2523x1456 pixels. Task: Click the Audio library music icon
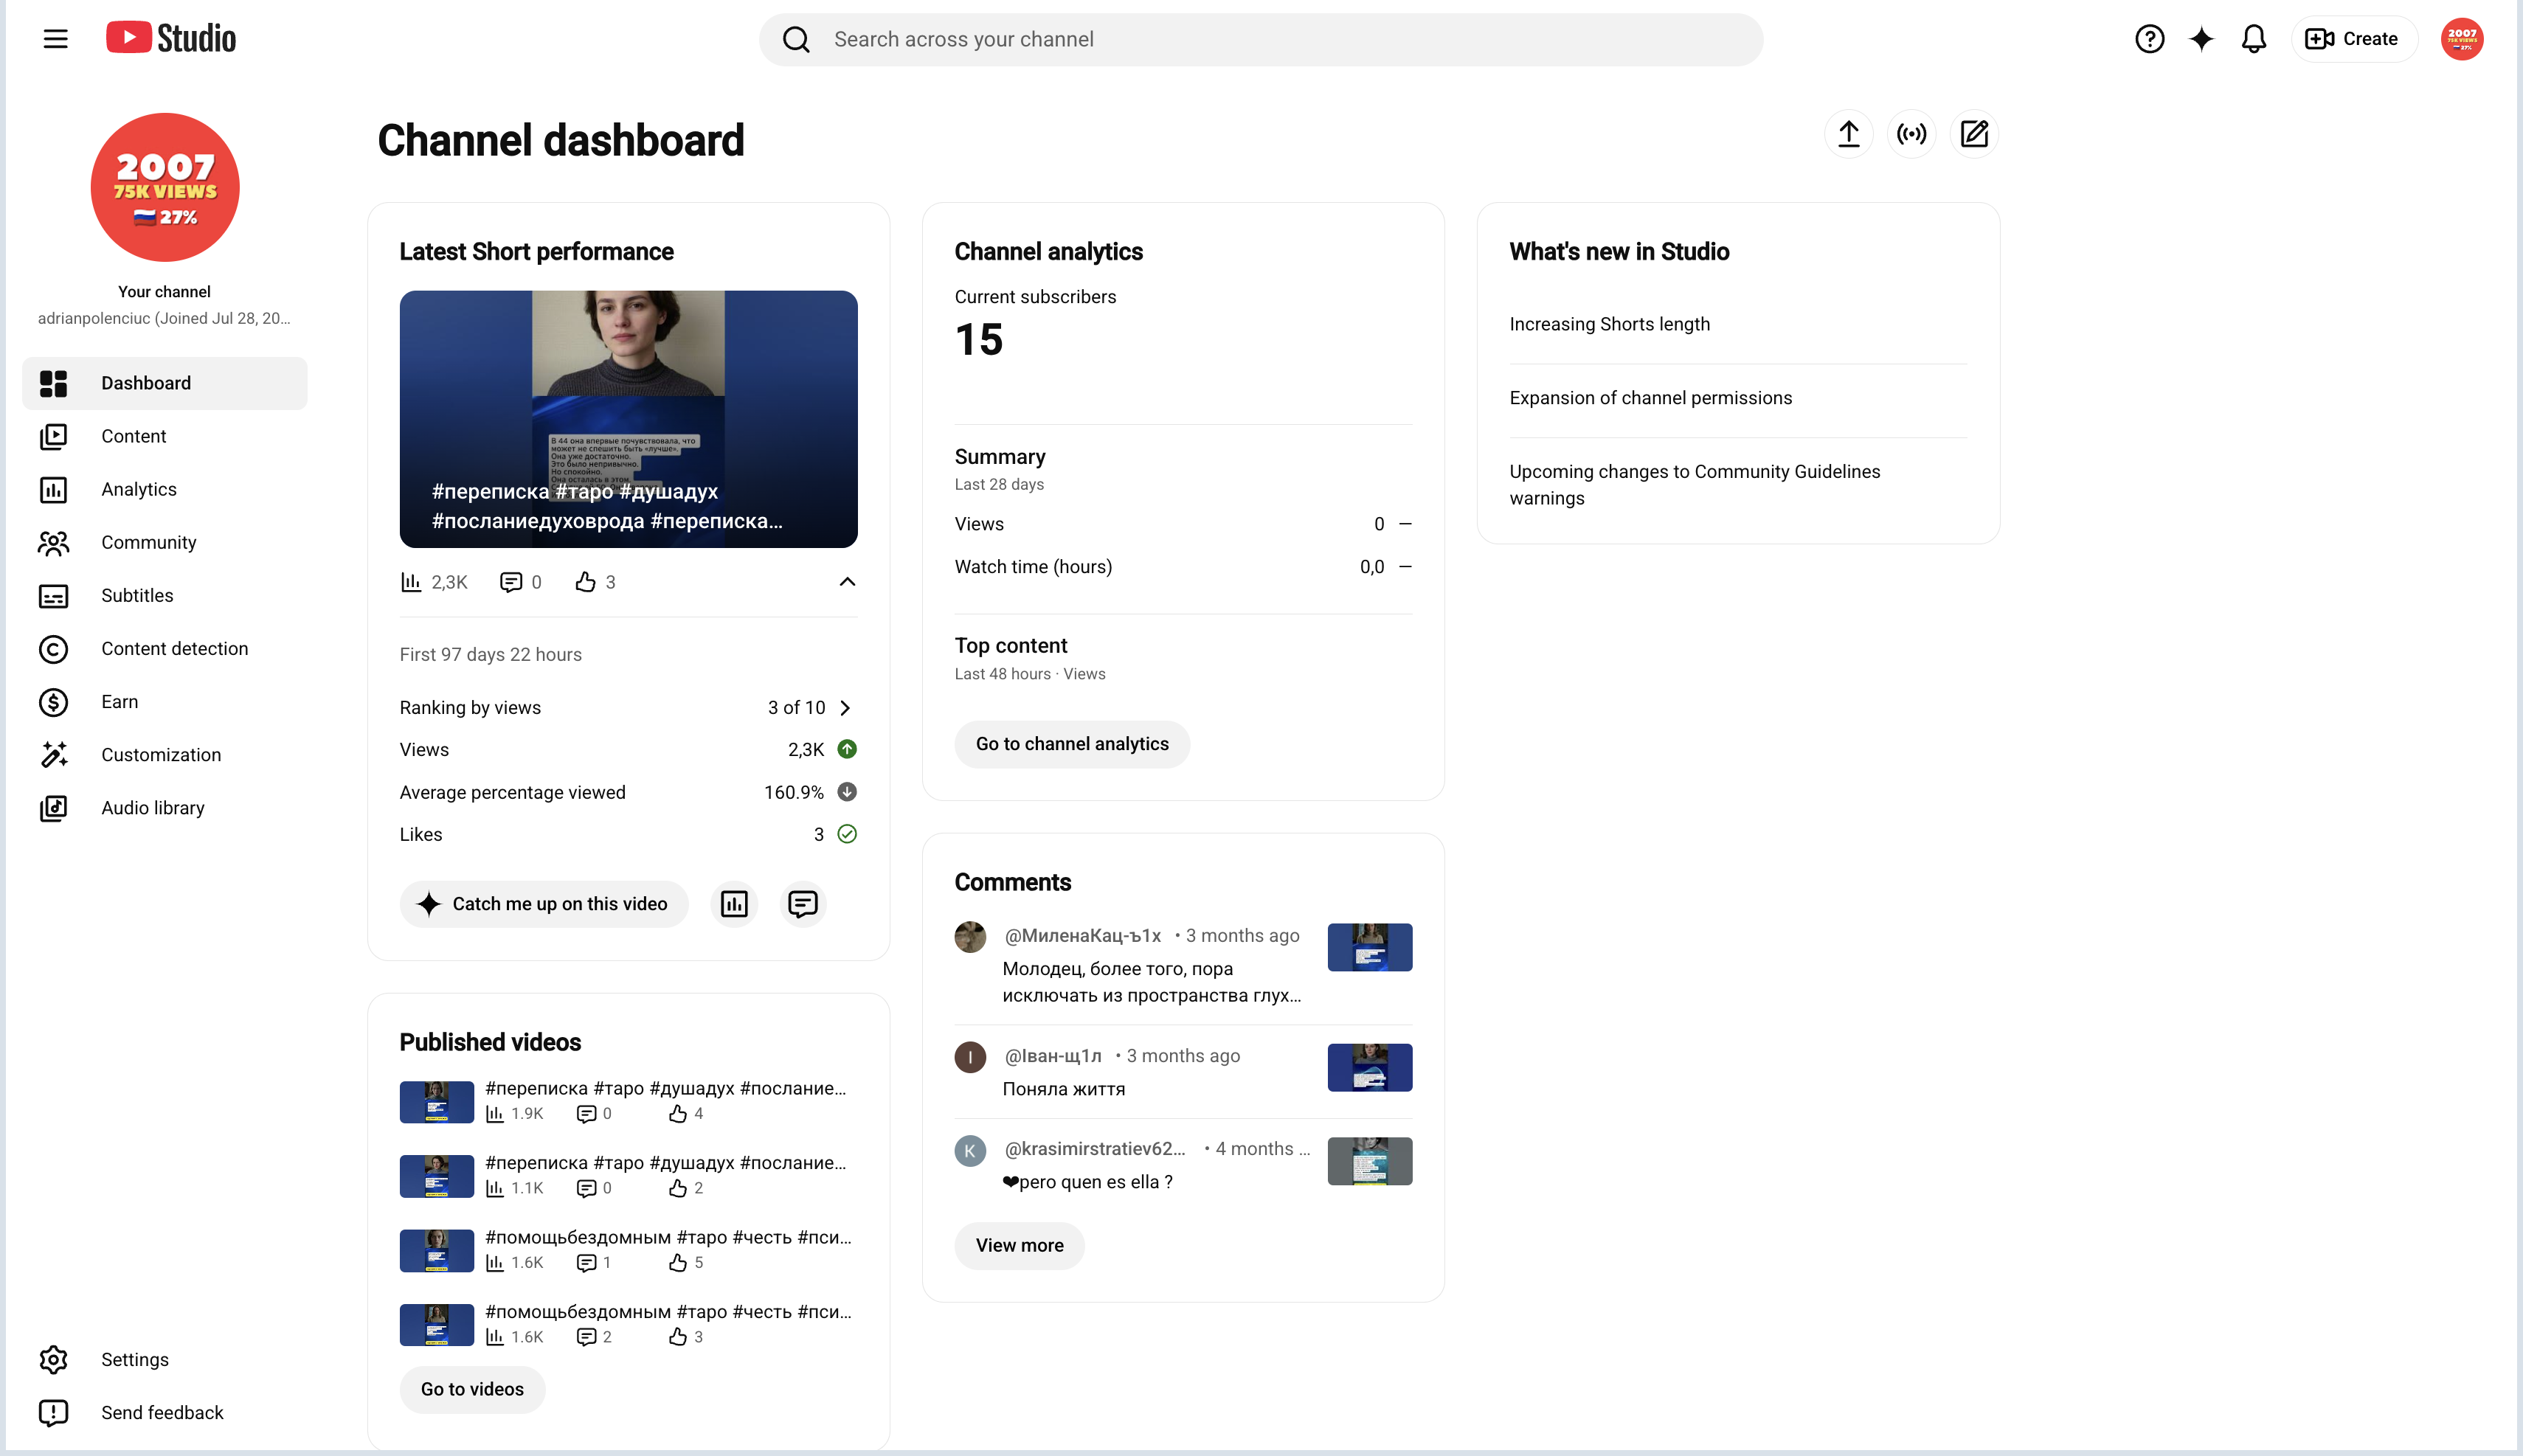point(53,807)
